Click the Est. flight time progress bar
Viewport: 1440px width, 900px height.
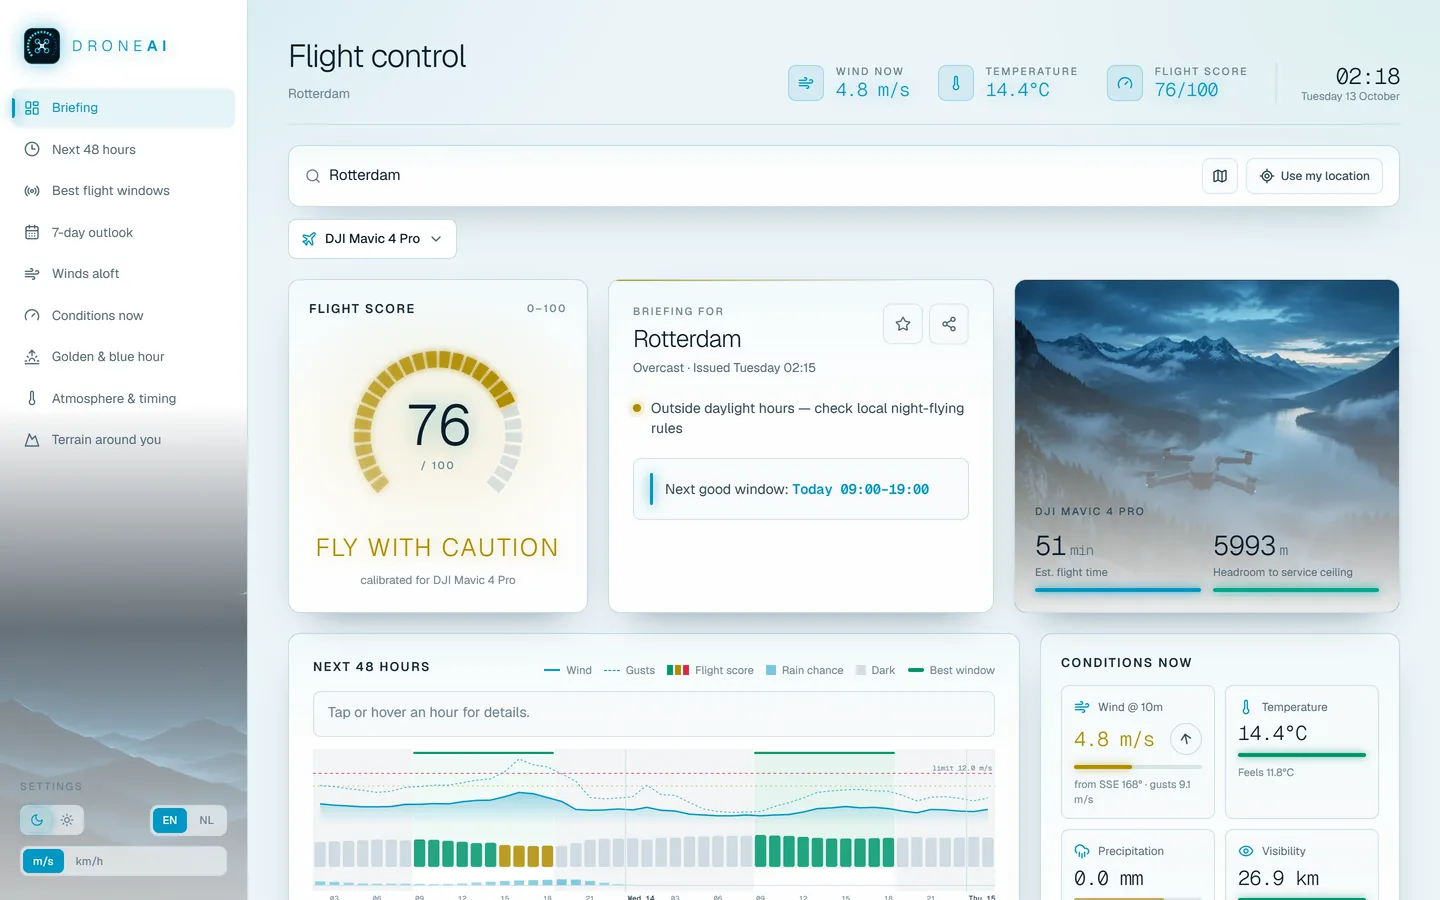pyautogui.click(x=1118, y=590)
